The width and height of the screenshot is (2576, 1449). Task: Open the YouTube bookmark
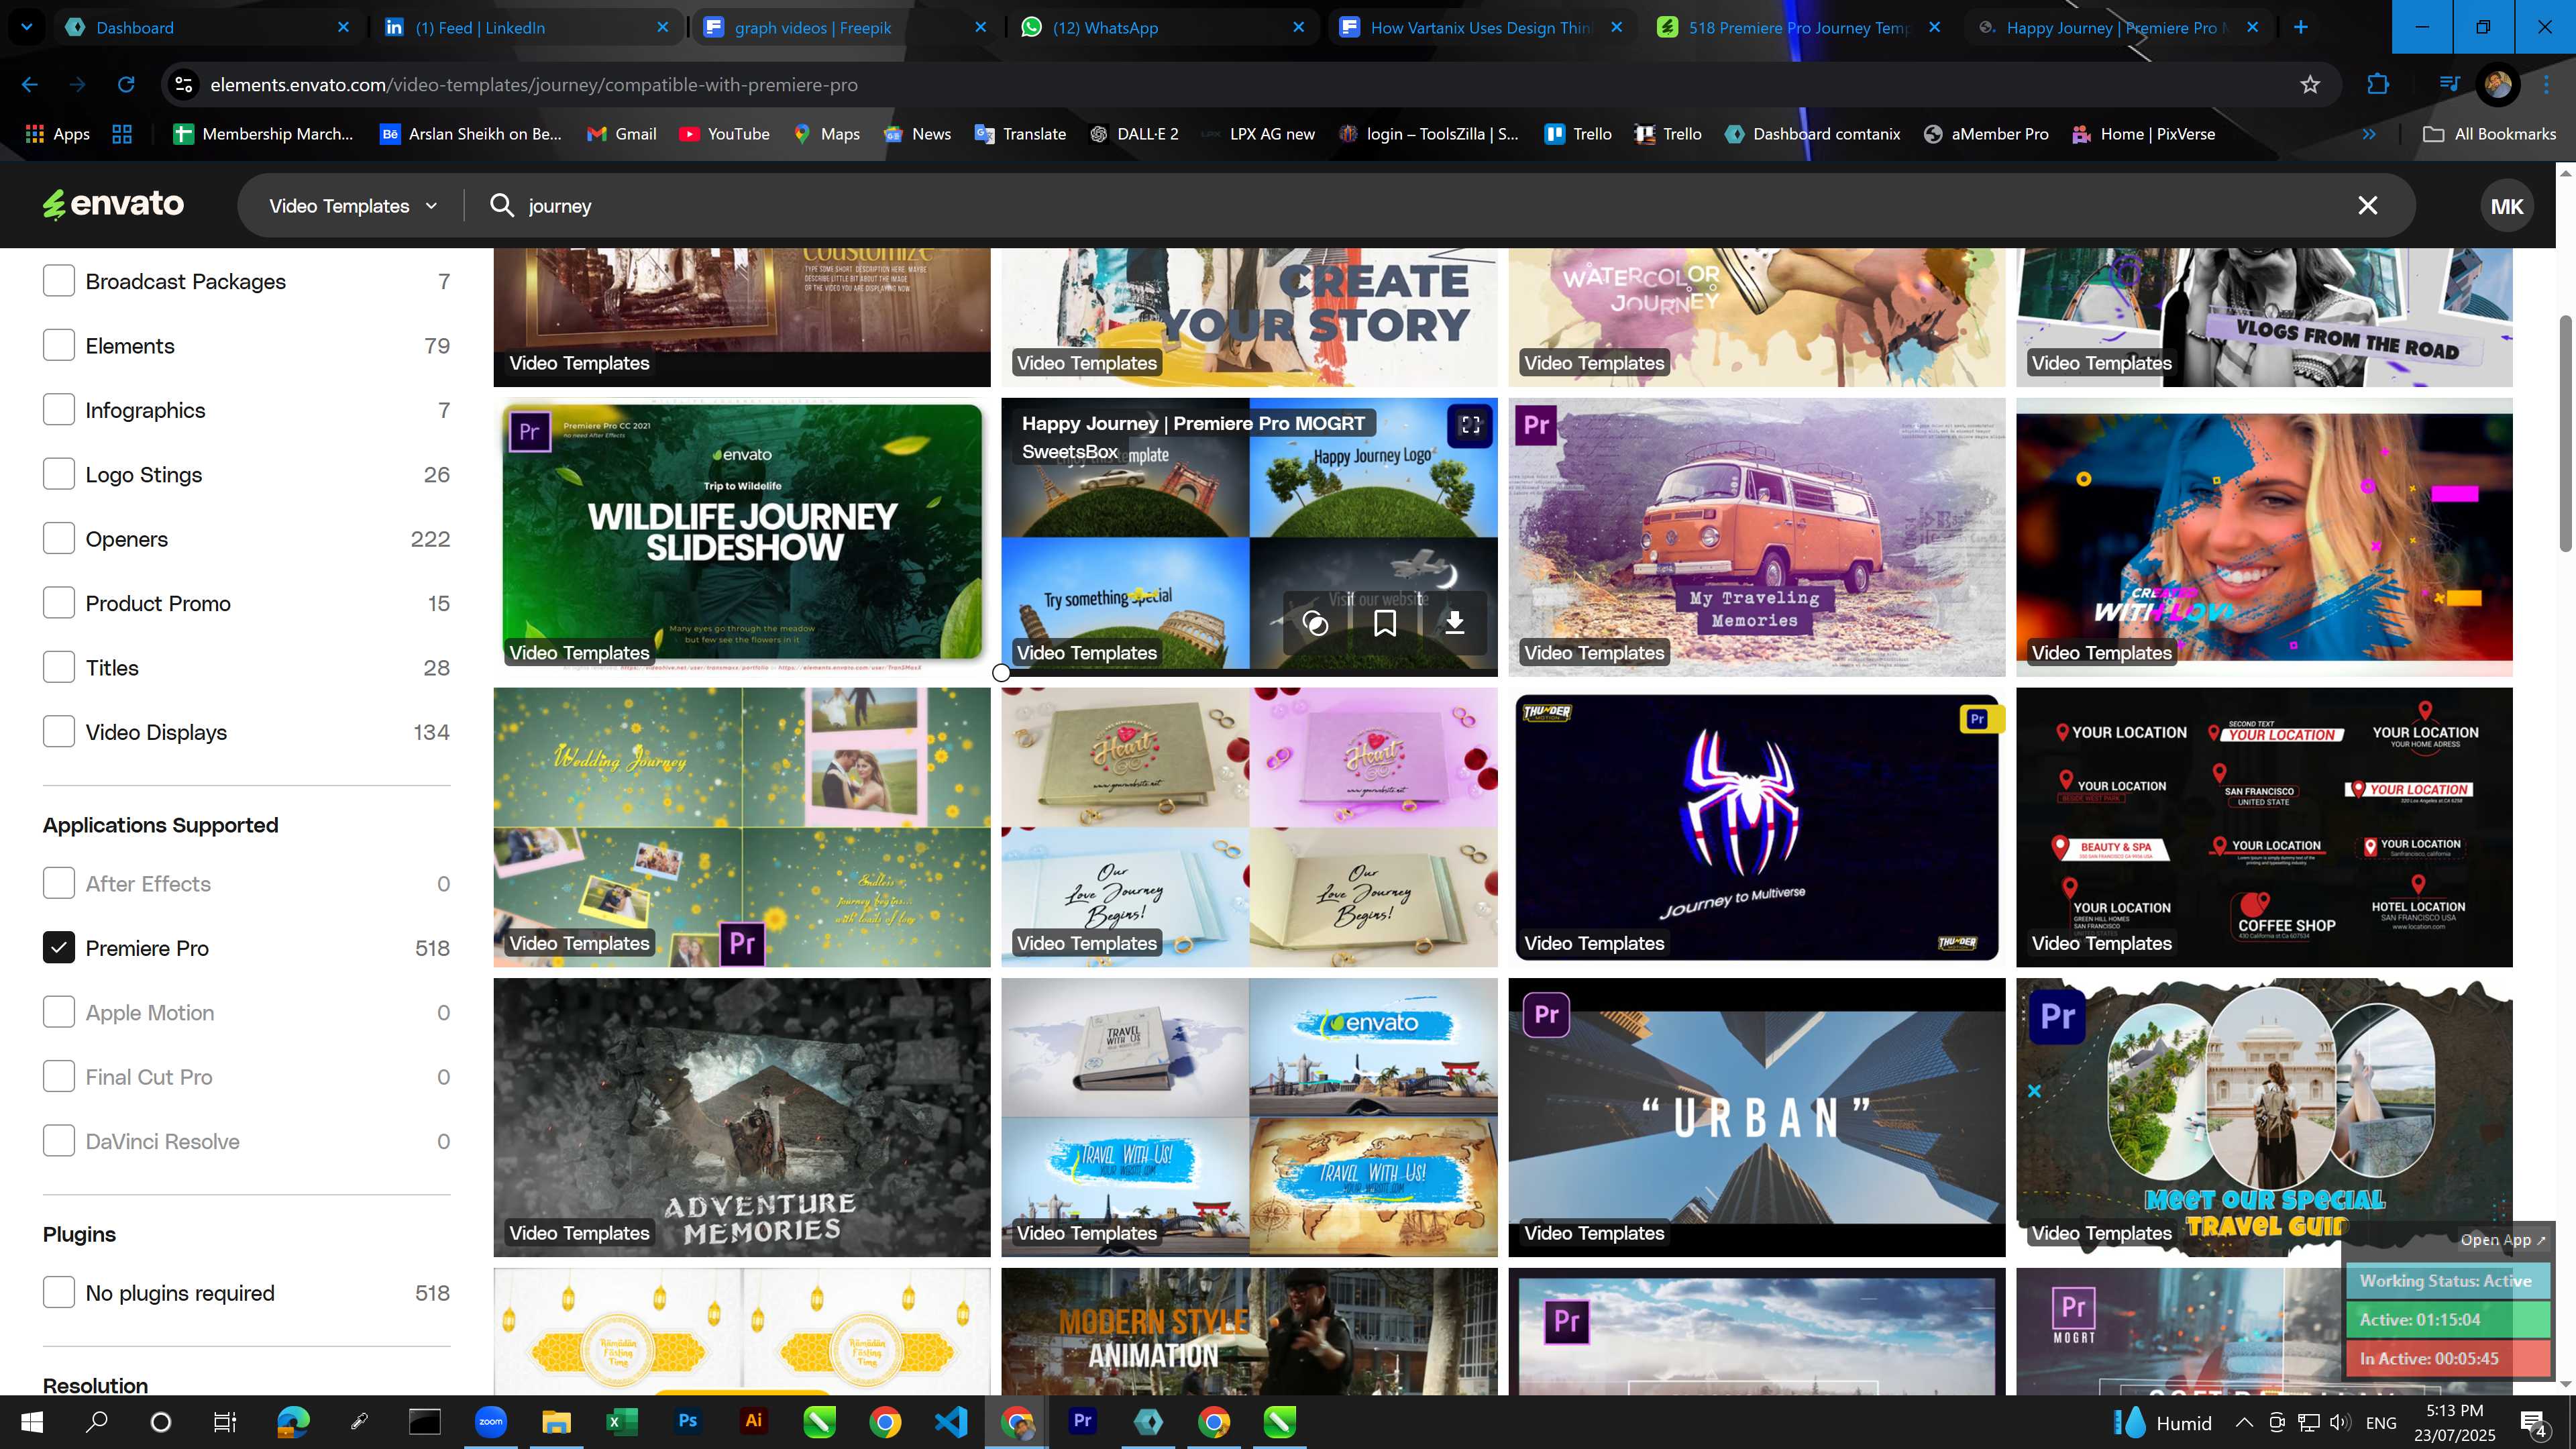(725, 134)
